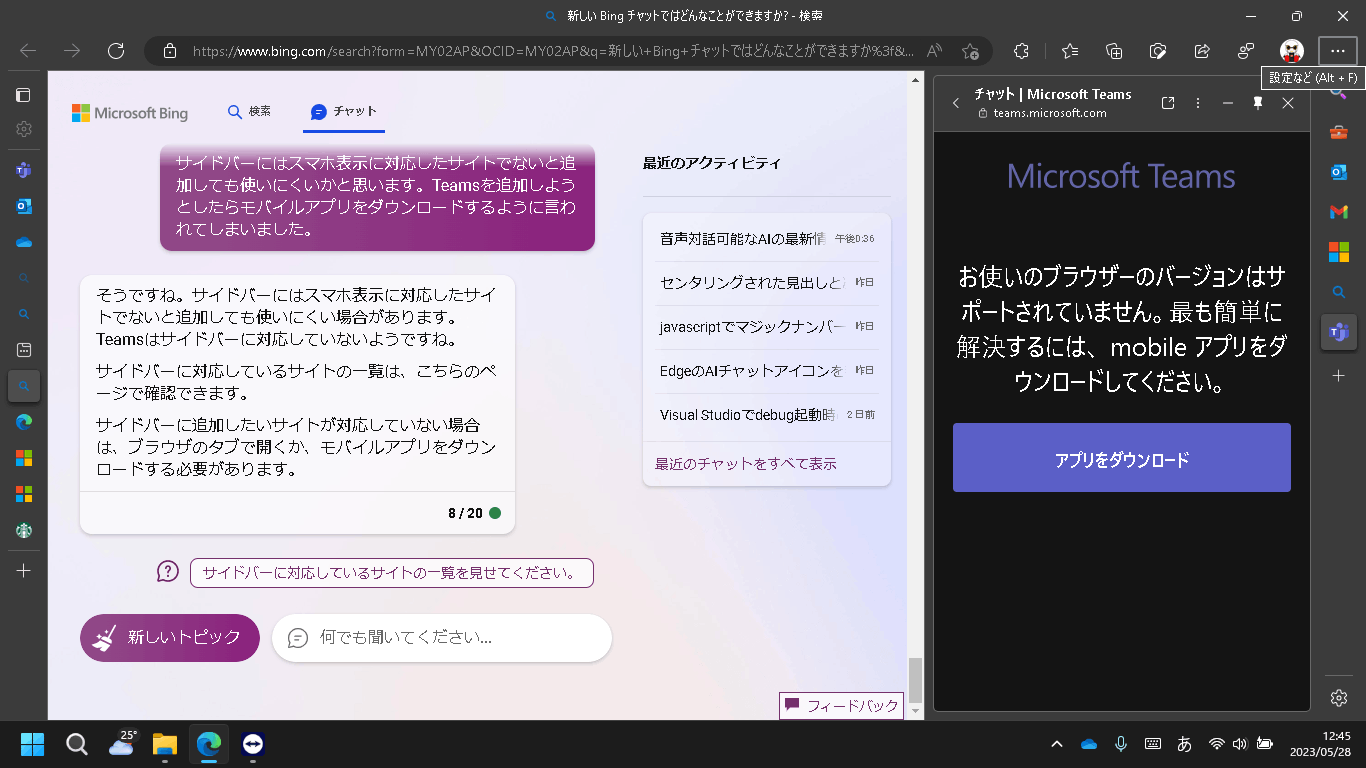The width and height of the screenshot is (1366, 768).
Task: View site information lock icon
Action: tap(169, 51)
